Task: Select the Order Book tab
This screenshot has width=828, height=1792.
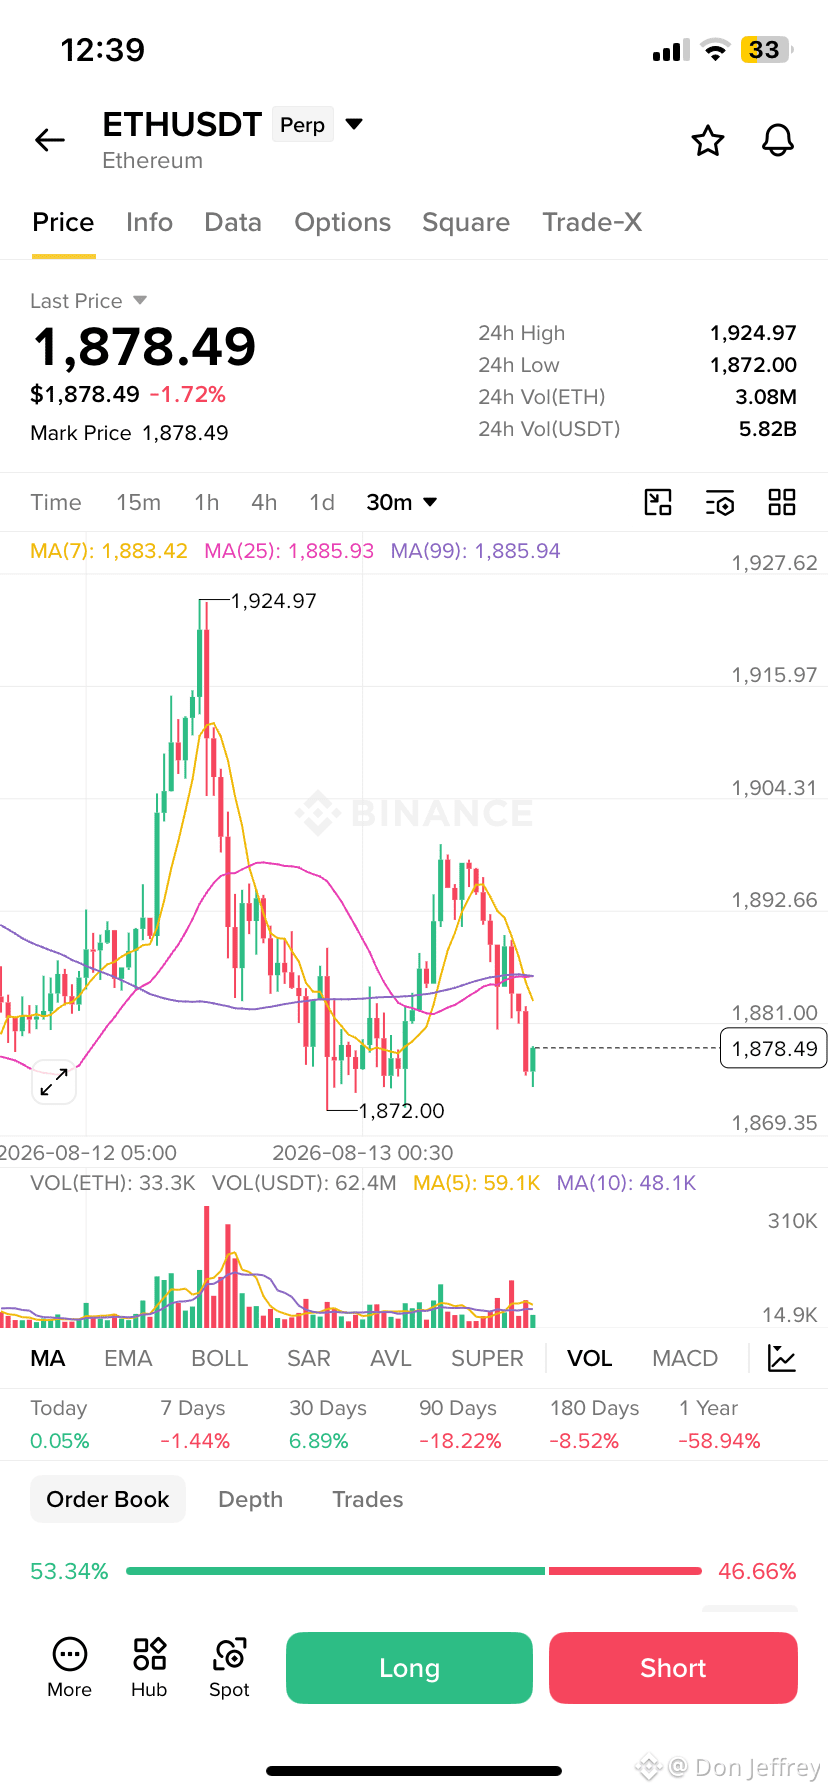Action: (x=108, y=1499)
